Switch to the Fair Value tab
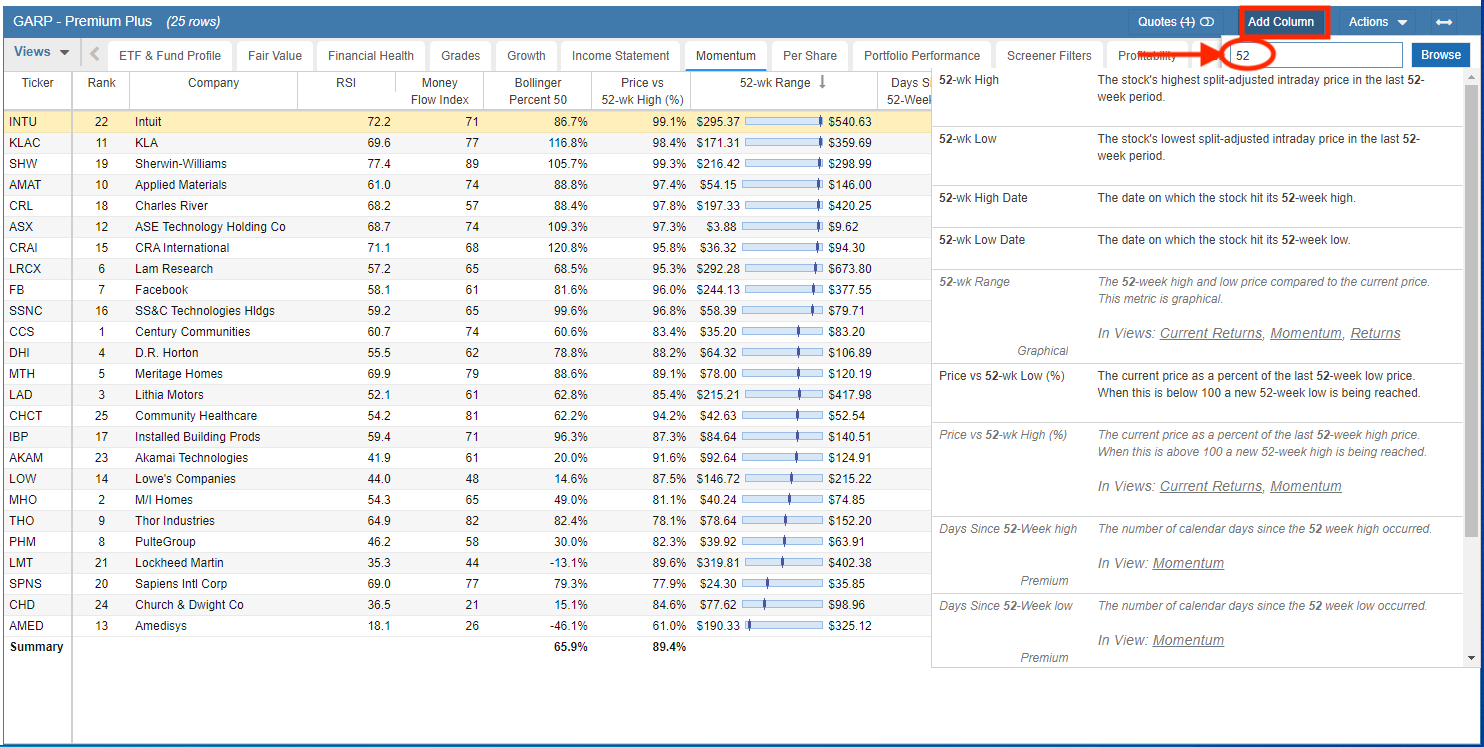1484x747 pixels. pyautogui.click(x=275, y=56)
